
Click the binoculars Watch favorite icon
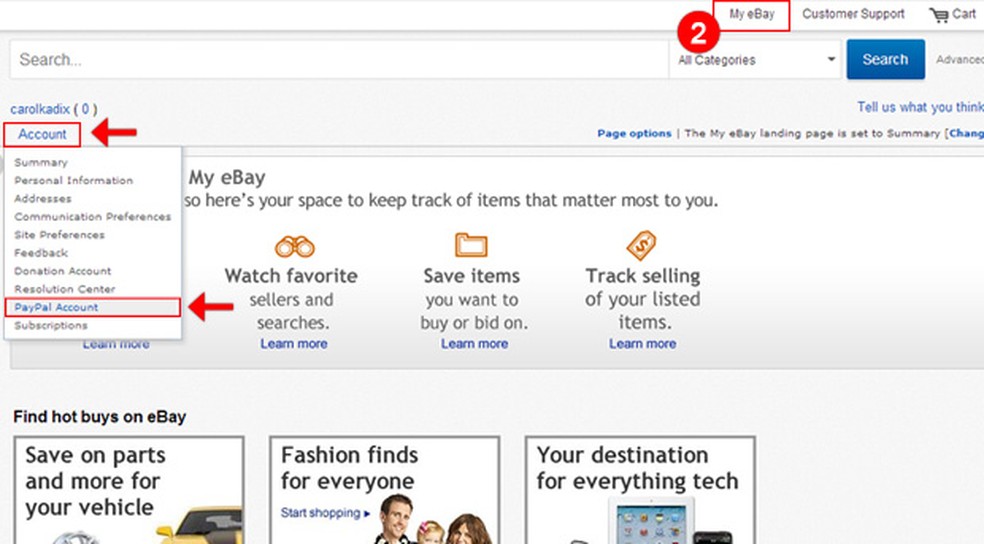(294, 246)
